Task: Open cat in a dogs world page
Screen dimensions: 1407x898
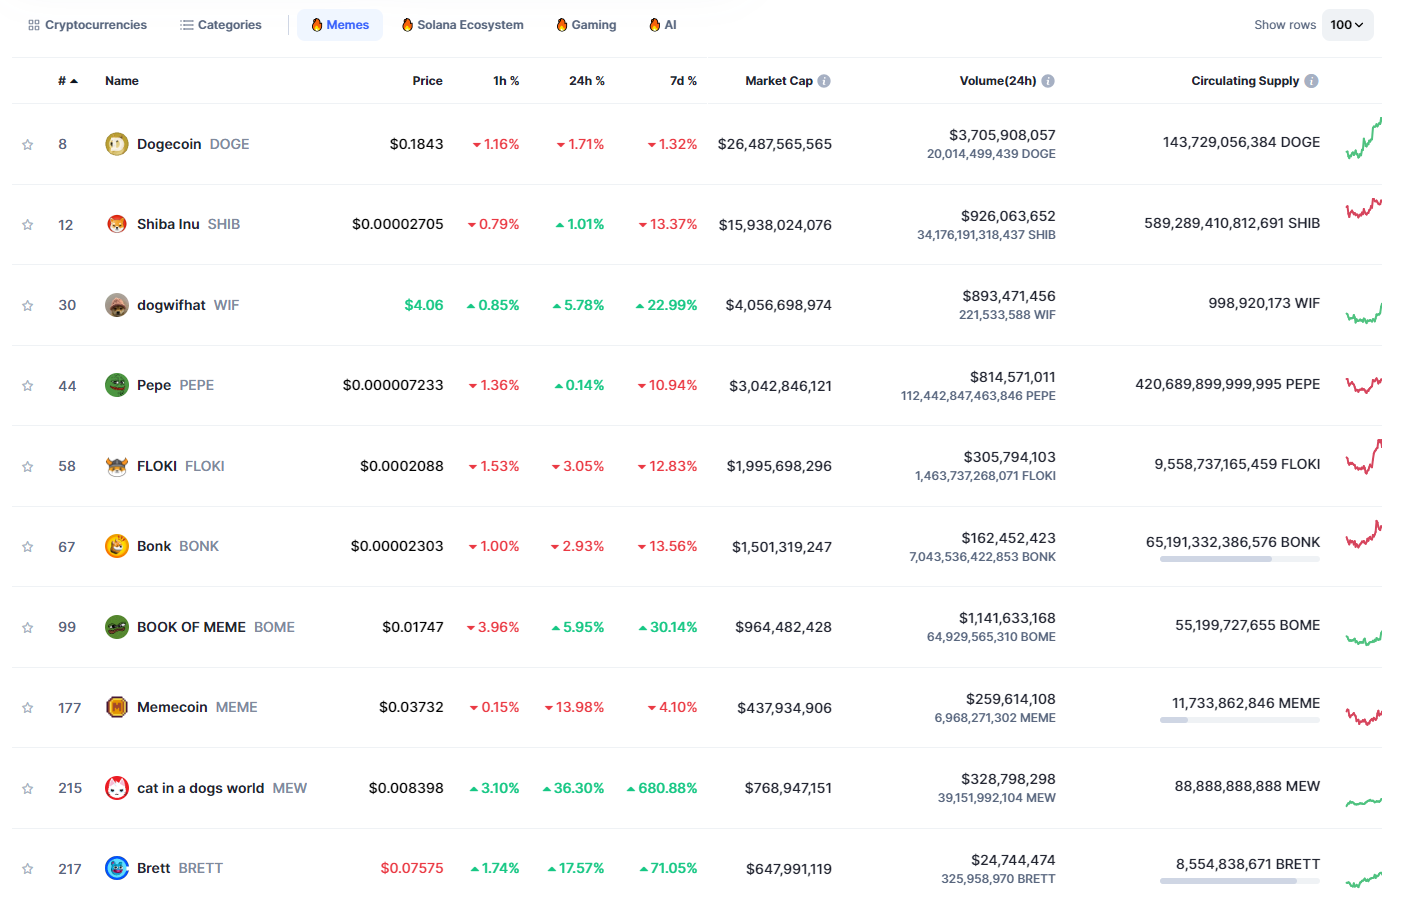Action: click(200, 788)
